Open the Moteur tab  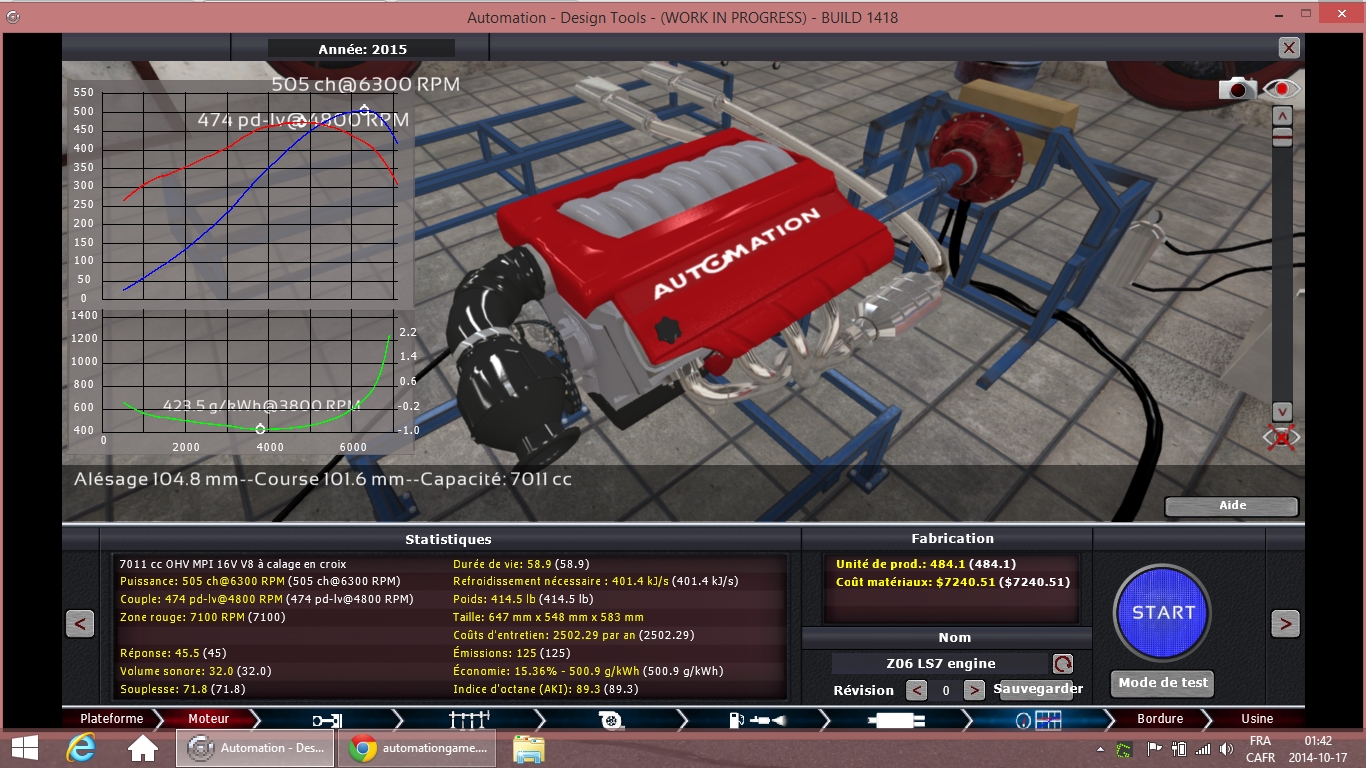click(x=209, y=718)
